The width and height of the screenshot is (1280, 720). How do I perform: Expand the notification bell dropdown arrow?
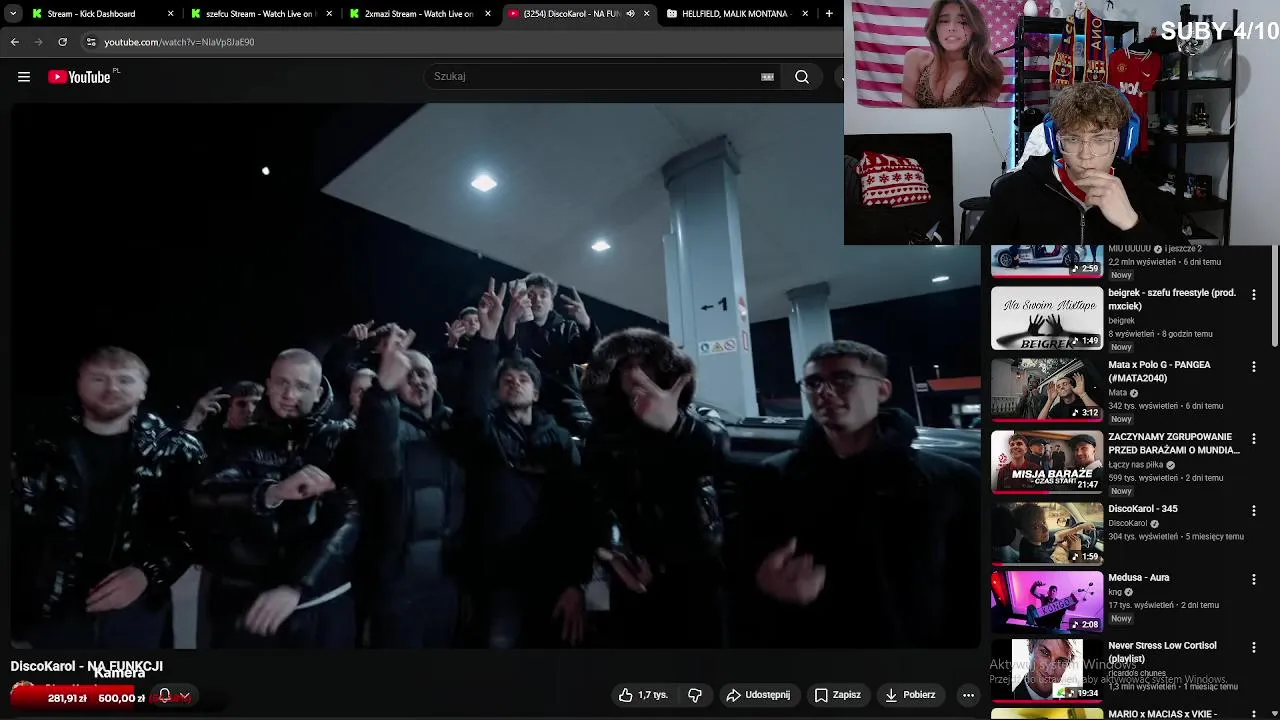[x=185, y=696]
